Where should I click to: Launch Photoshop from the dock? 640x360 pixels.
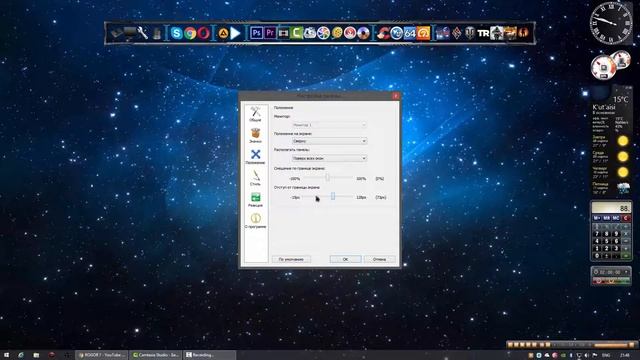point(256,33)
